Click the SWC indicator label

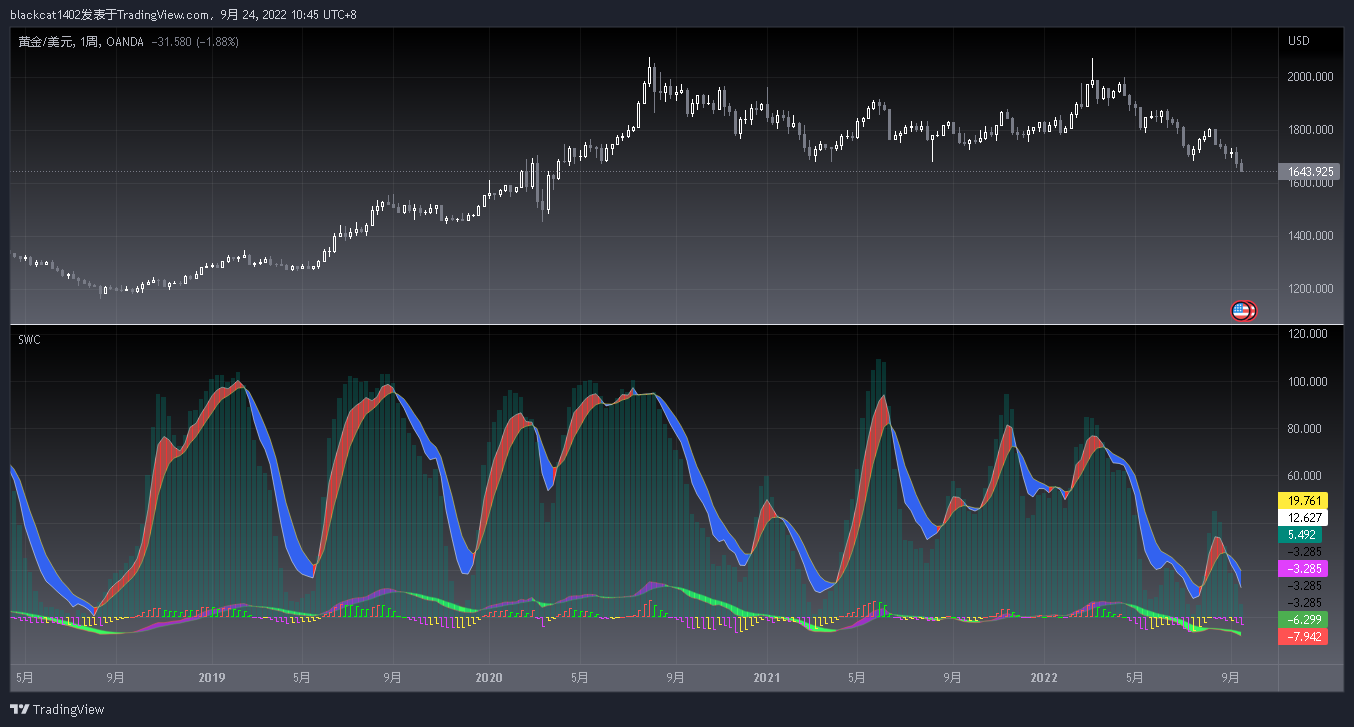pos(29,340)
